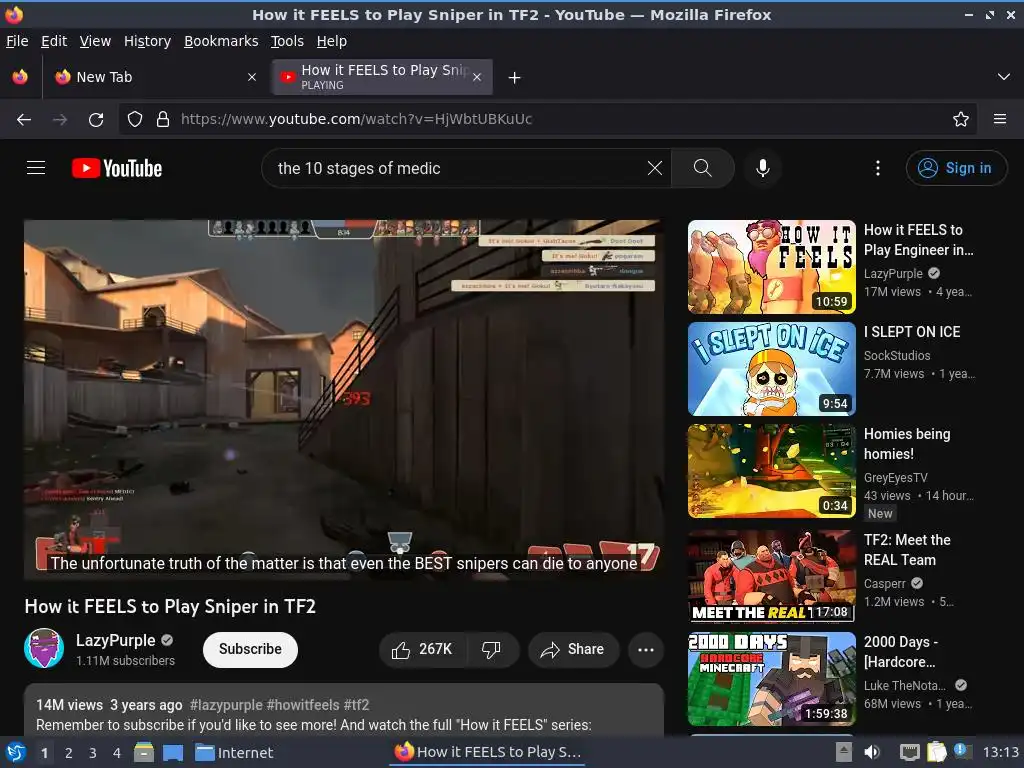Go to the YouTube home logo
The width and height of the screenshot is (1024, 768).
(117, 168)
